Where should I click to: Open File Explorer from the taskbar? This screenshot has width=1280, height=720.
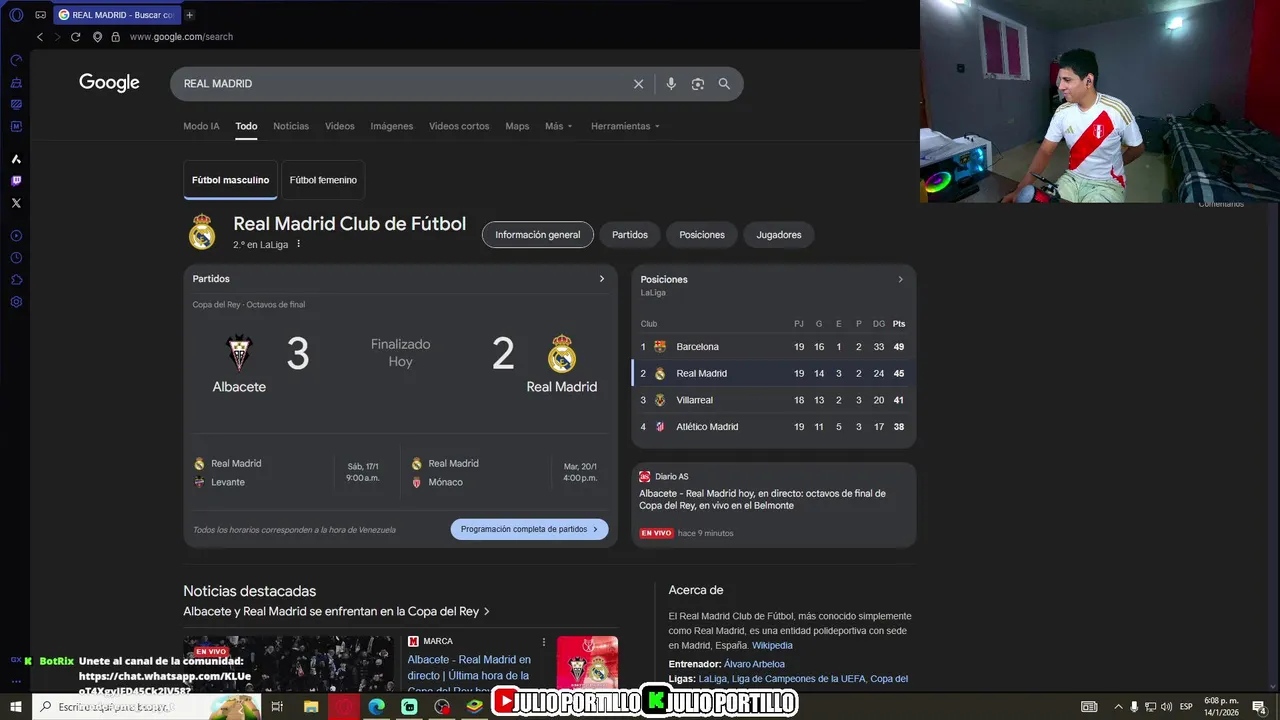(x=311, y=707)
